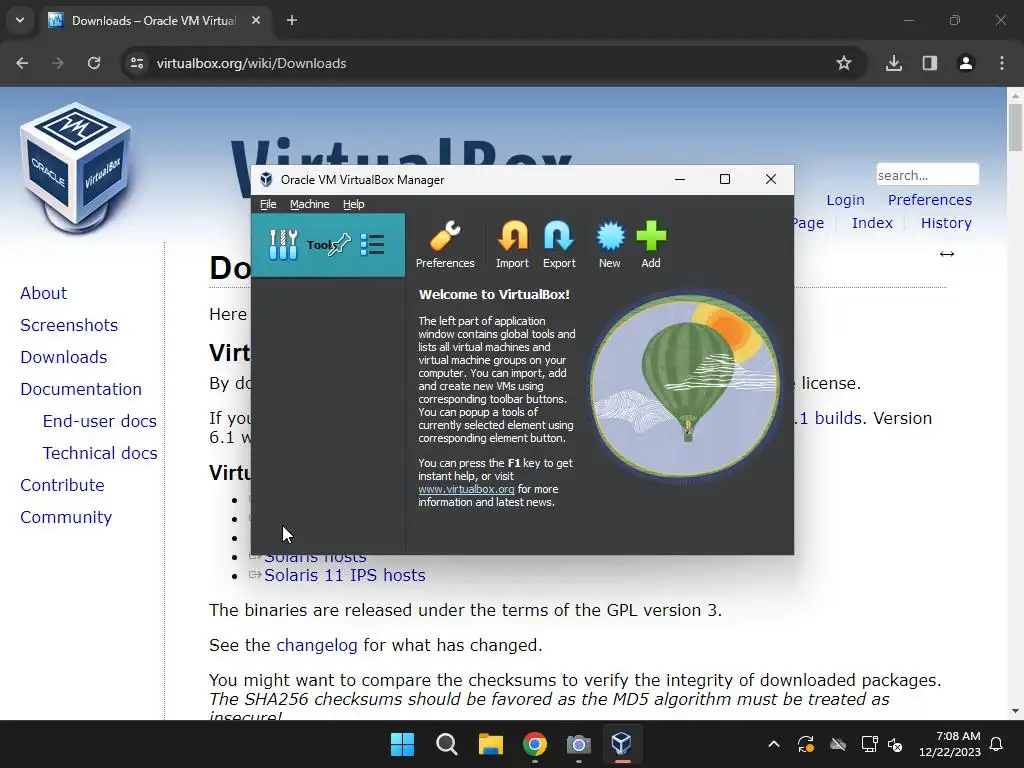Click the address bar URL
The width and height of the screenshot is (1024, 768).
251,63
